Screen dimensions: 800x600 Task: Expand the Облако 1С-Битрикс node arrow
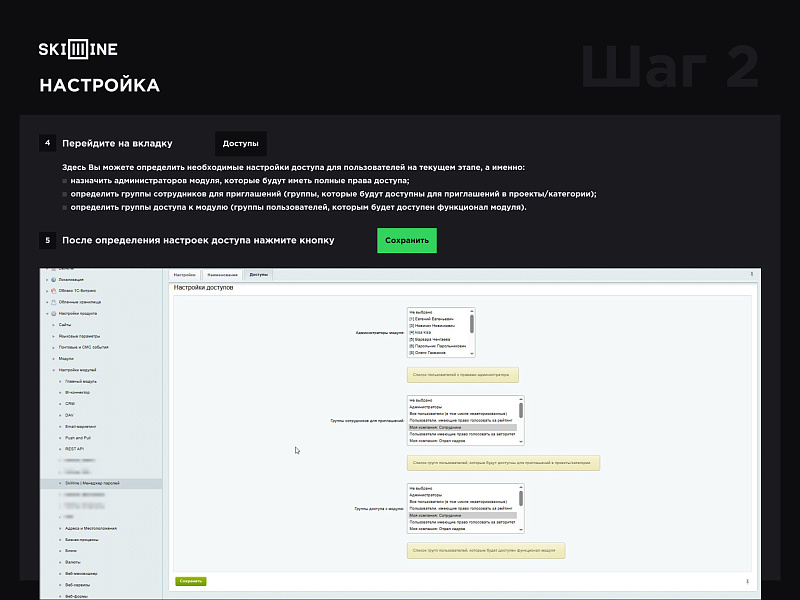47,291
